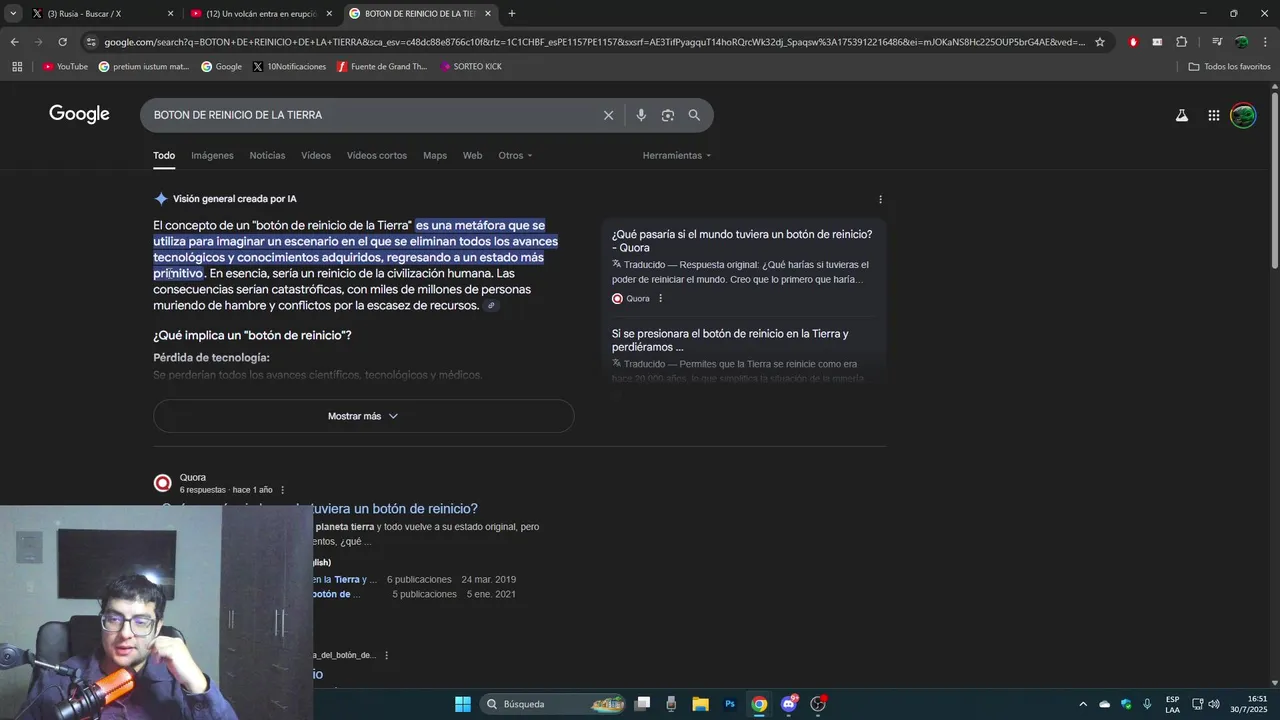Screen dimensions: 1280x720
Task: Open the tab search dropdown arrow
Action: [13, 14]
